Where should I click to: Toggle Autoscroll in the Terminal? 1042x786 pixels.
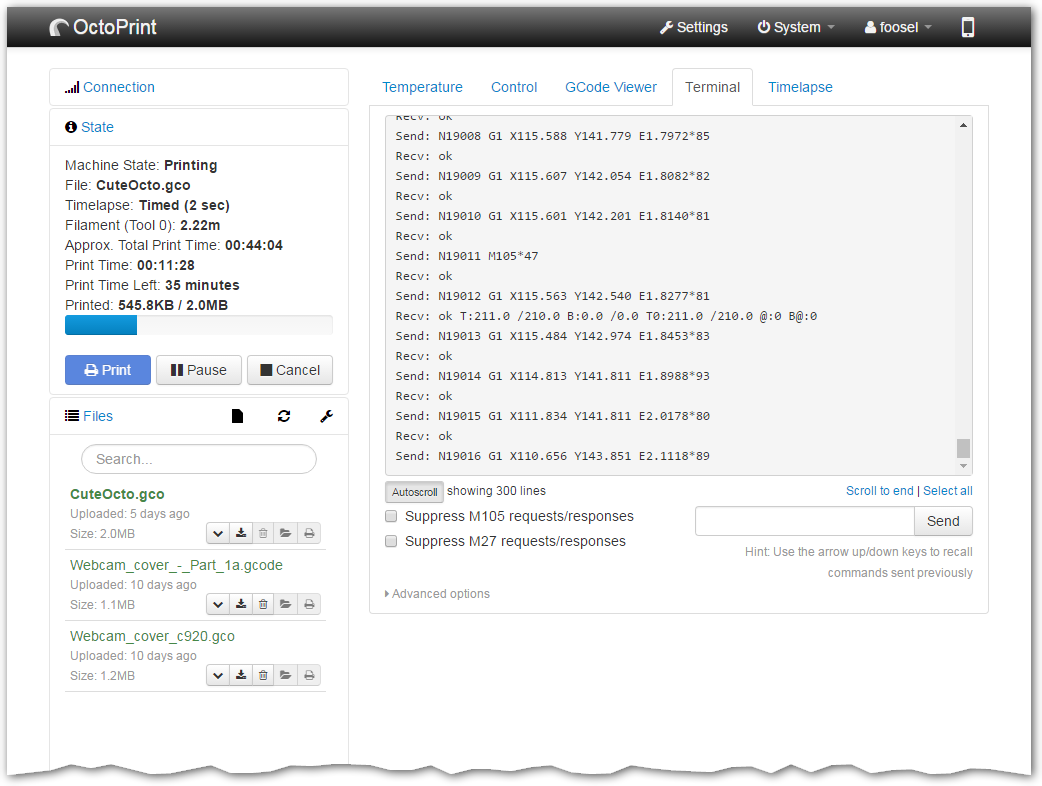click(x=414, y=491)
